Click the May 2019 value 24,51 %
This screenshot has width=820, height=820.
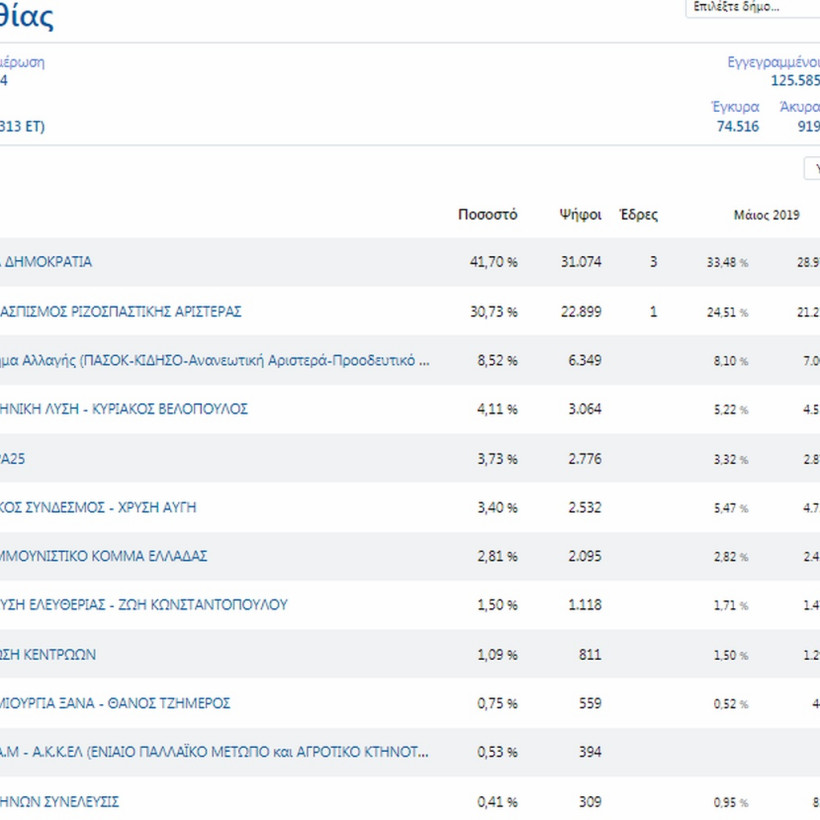pos(727,313)
